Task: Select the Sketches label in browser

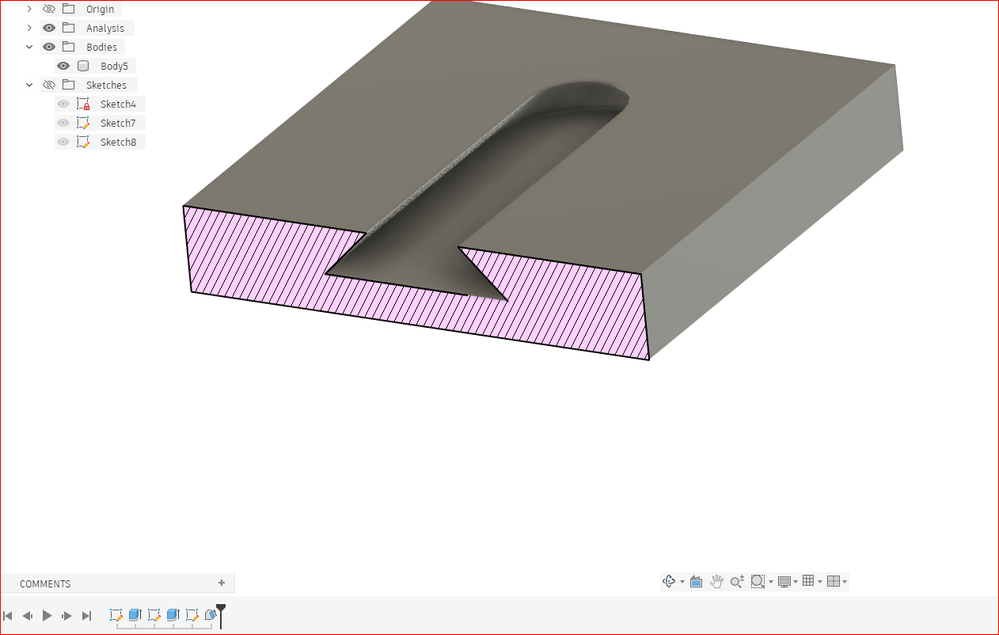Action: [106, 85]
